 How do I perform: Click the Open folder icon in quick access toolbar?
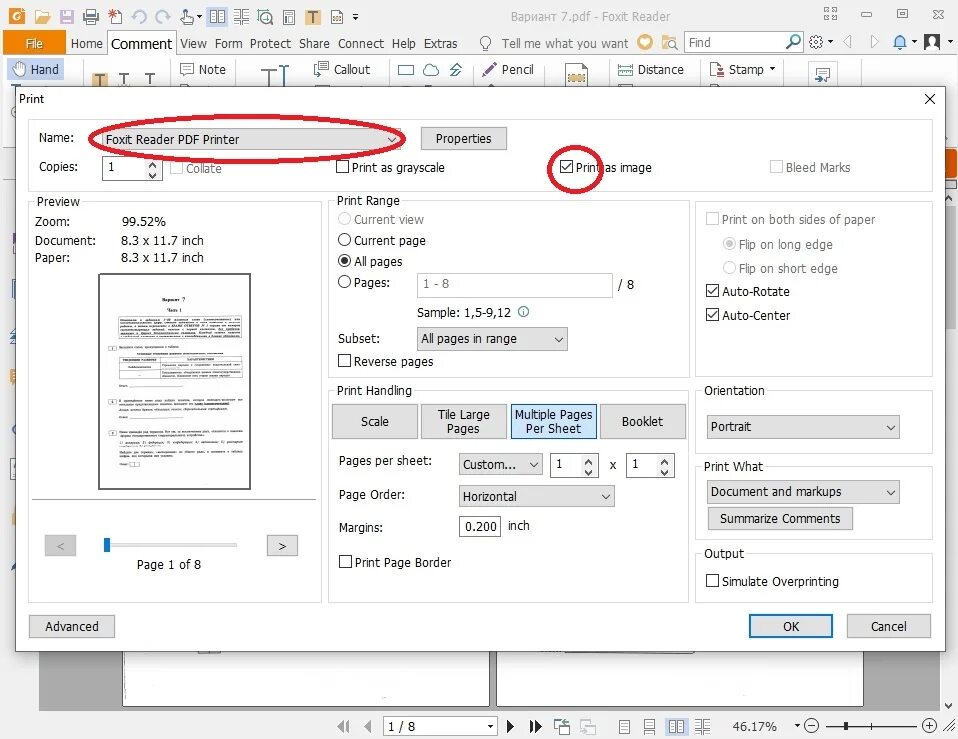click(42, 16)
